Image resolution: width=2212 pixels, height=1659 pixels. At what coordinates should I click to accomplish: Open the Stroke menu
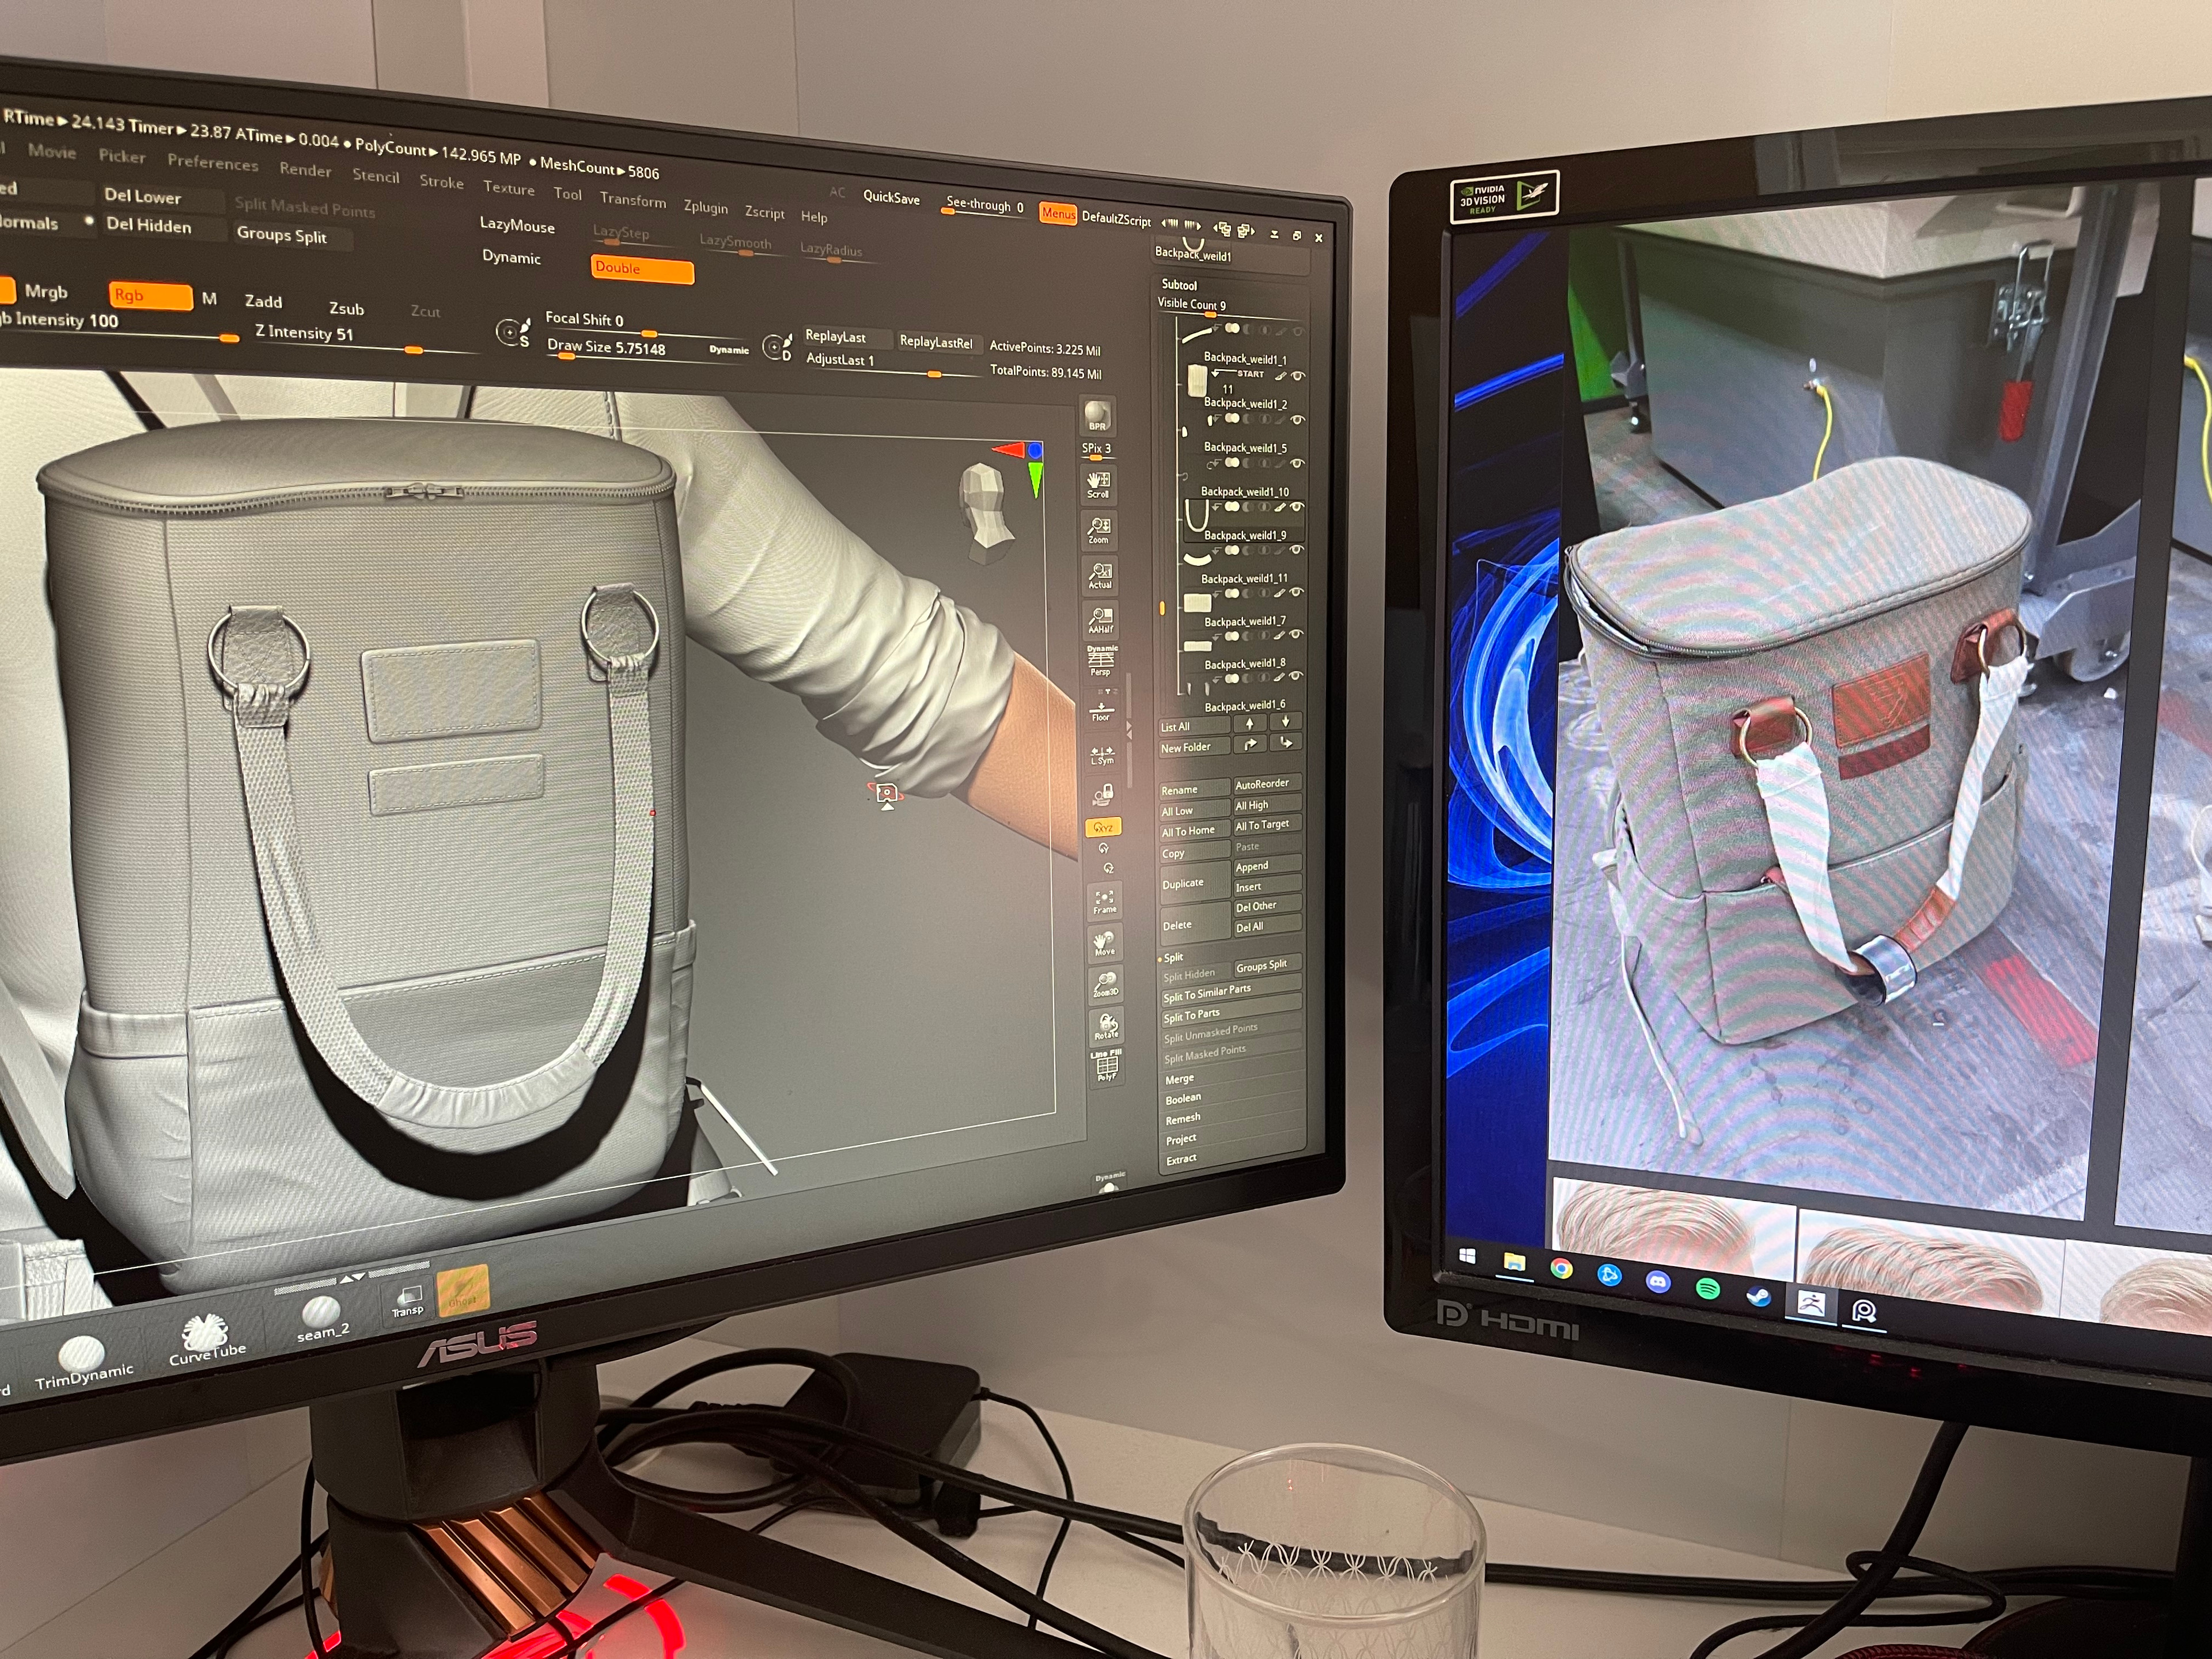tap(441, 182)
